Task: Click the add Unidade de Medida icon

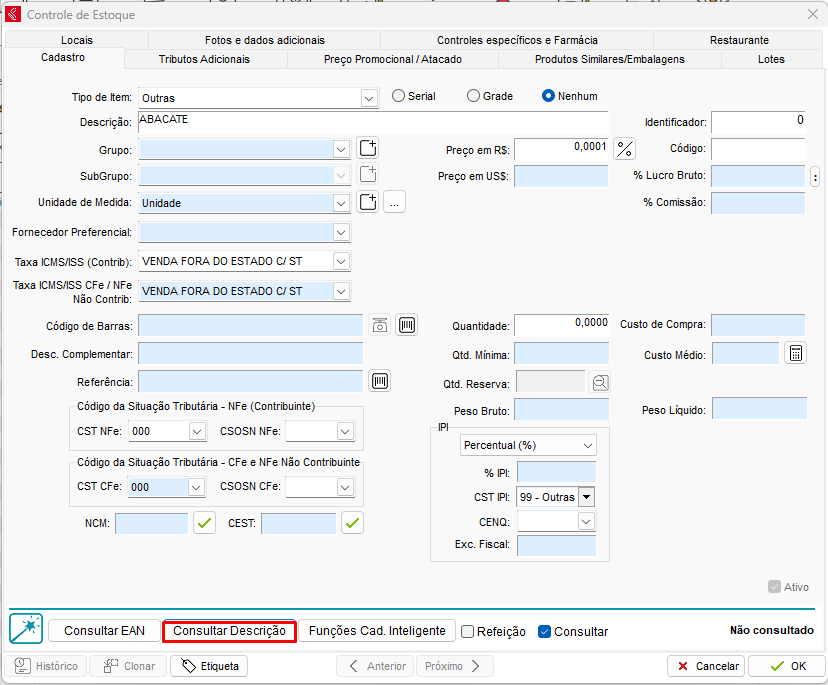Action: point(368,202)
